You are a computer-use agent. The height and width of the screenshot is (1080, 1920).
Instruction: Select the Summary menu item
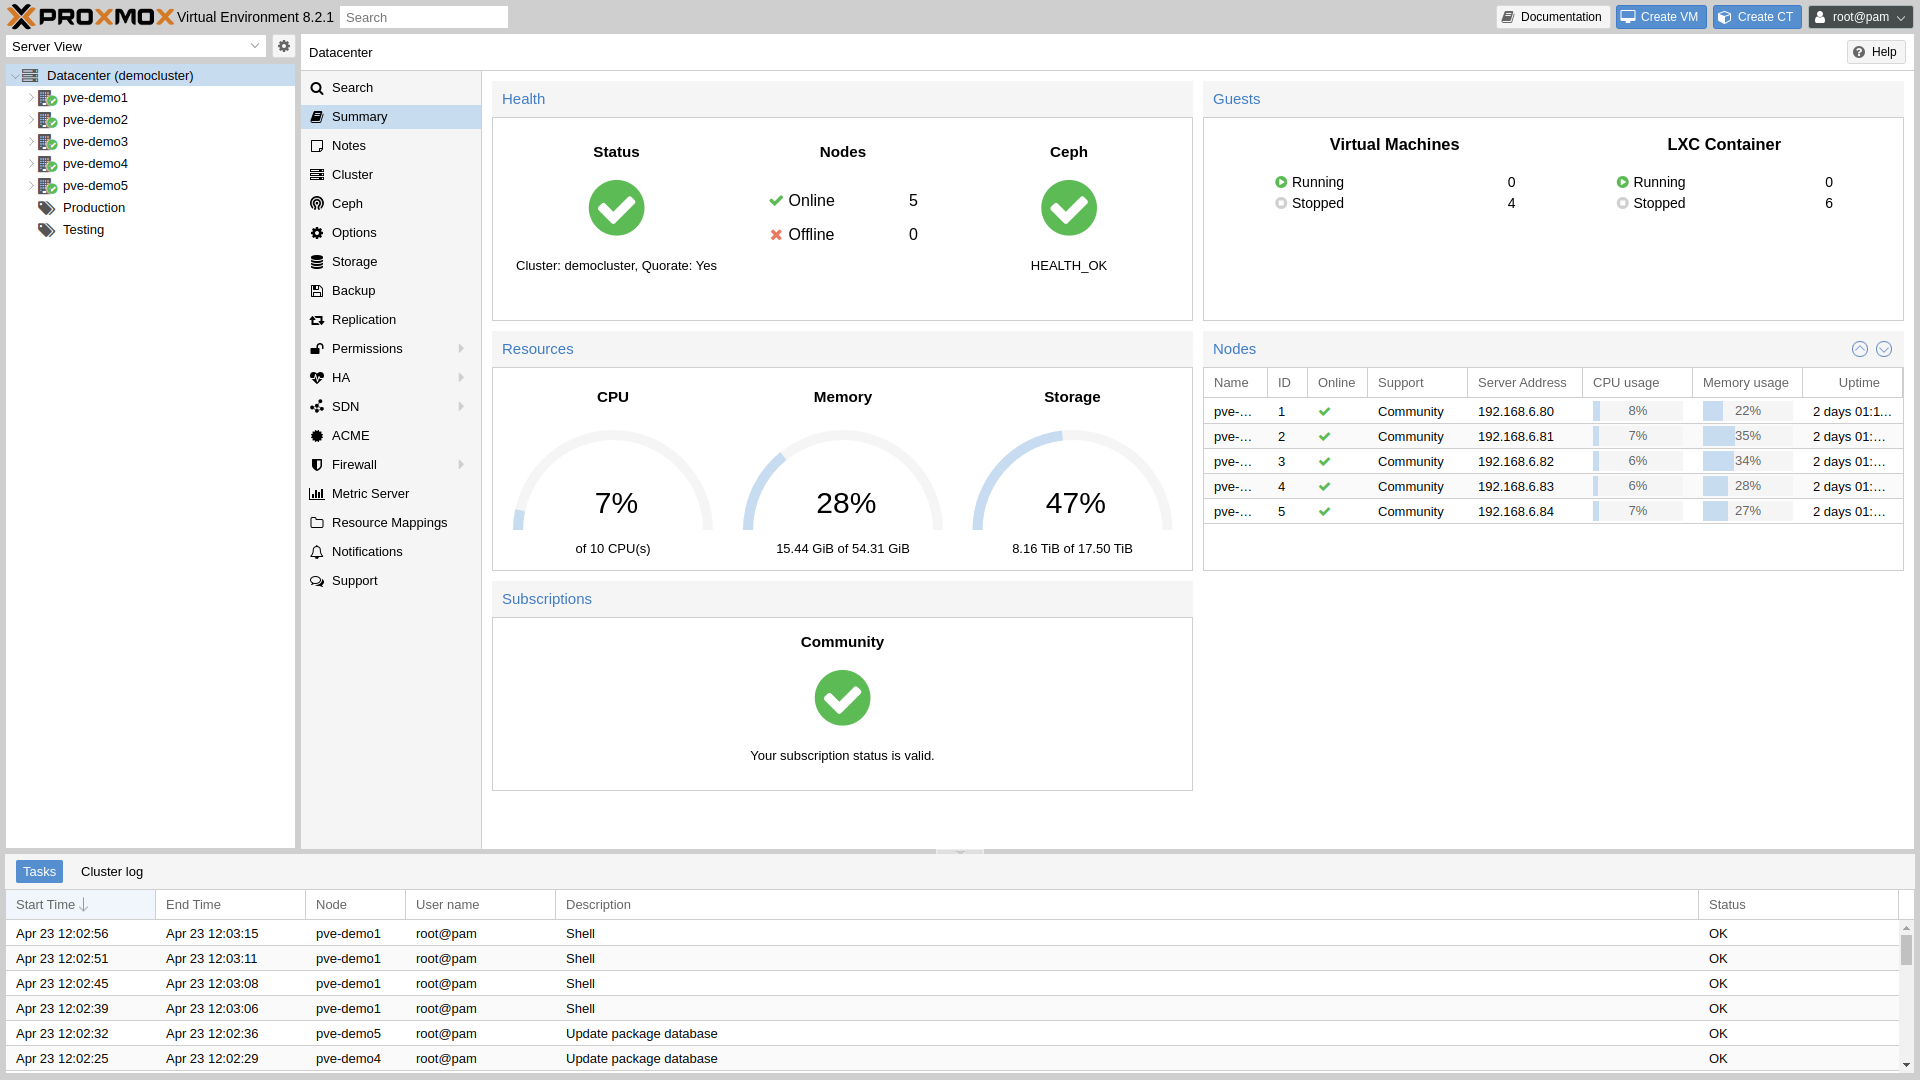click(x=358, y=116)
